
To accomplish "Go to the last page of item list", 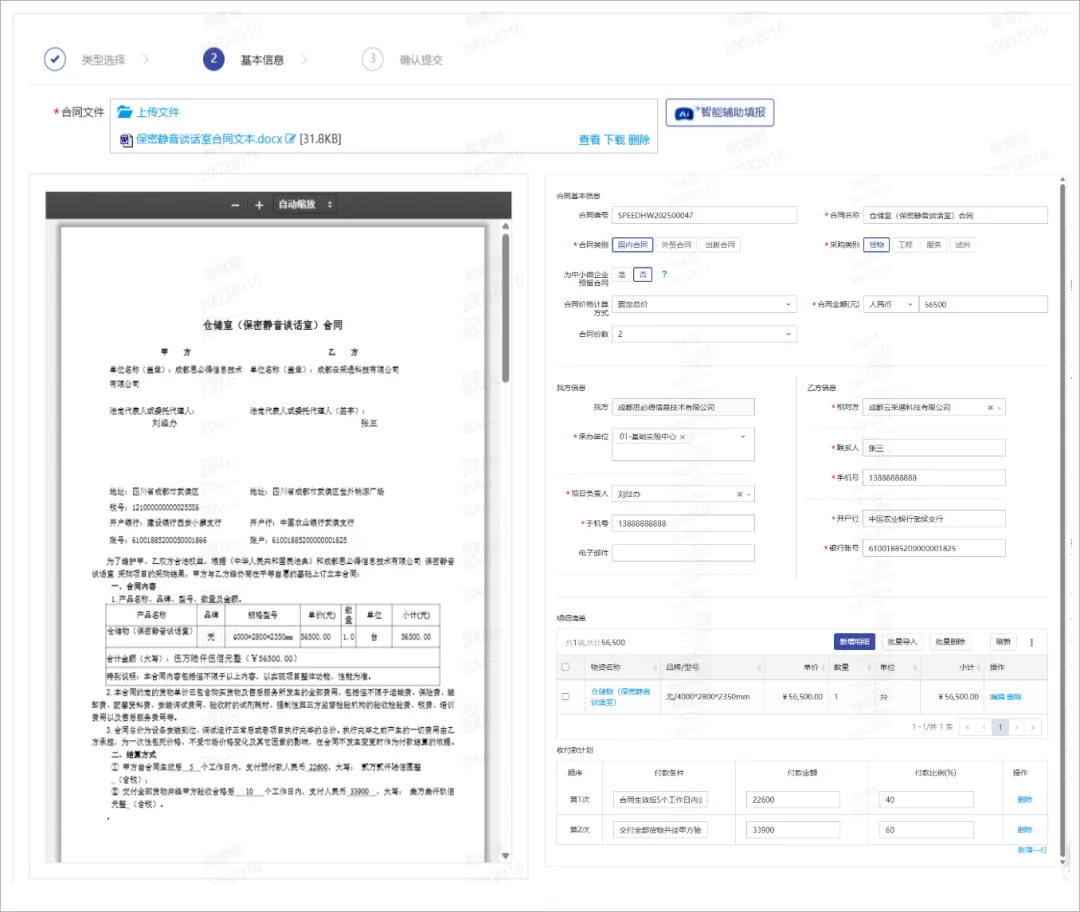I will point(1034,727).
